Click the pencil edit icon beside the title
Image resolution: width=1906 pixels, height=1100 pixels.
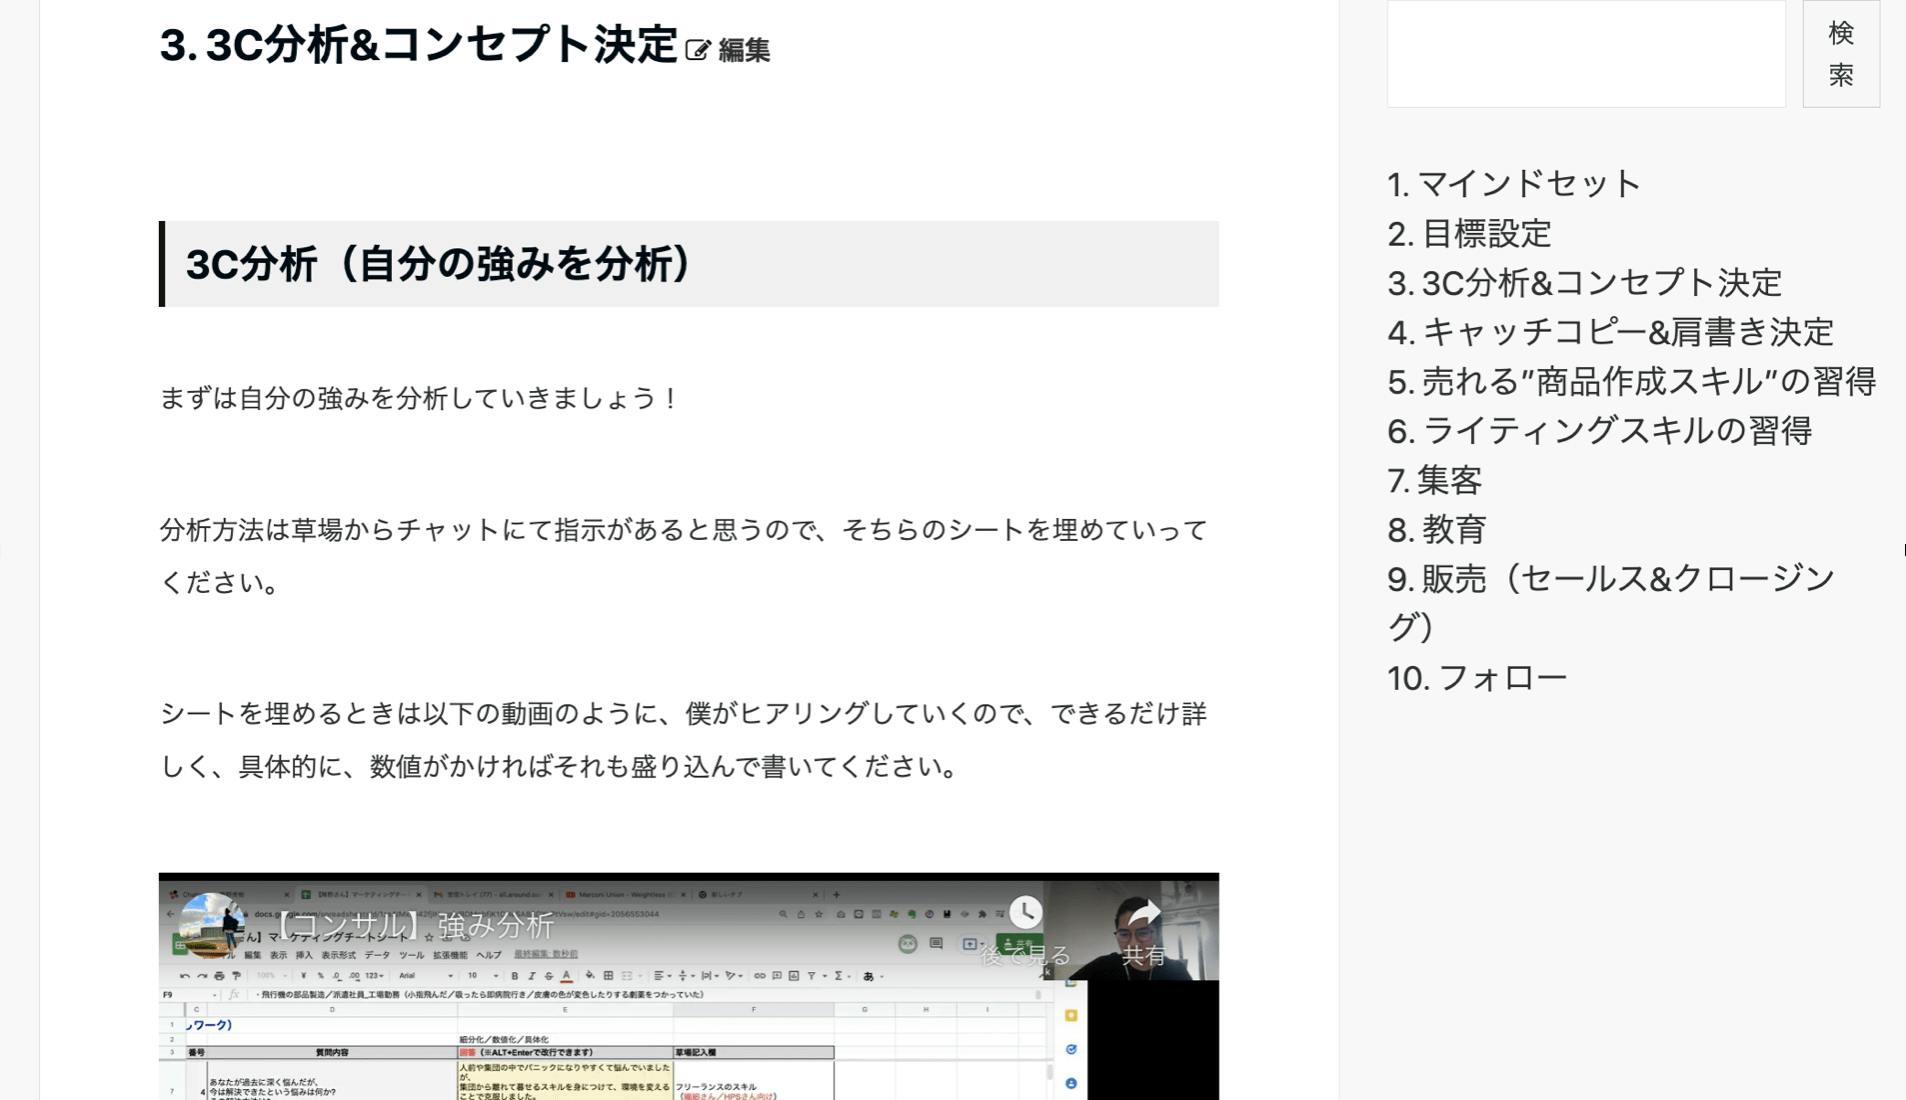pyautogui.click(x=697, y=50)
